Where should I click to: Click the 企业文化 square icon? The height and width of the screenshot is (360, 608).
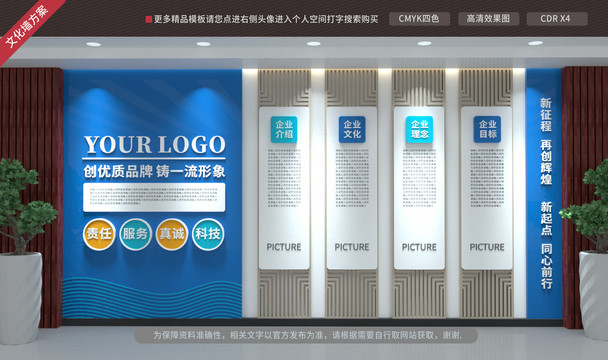[x=352, y=130]
